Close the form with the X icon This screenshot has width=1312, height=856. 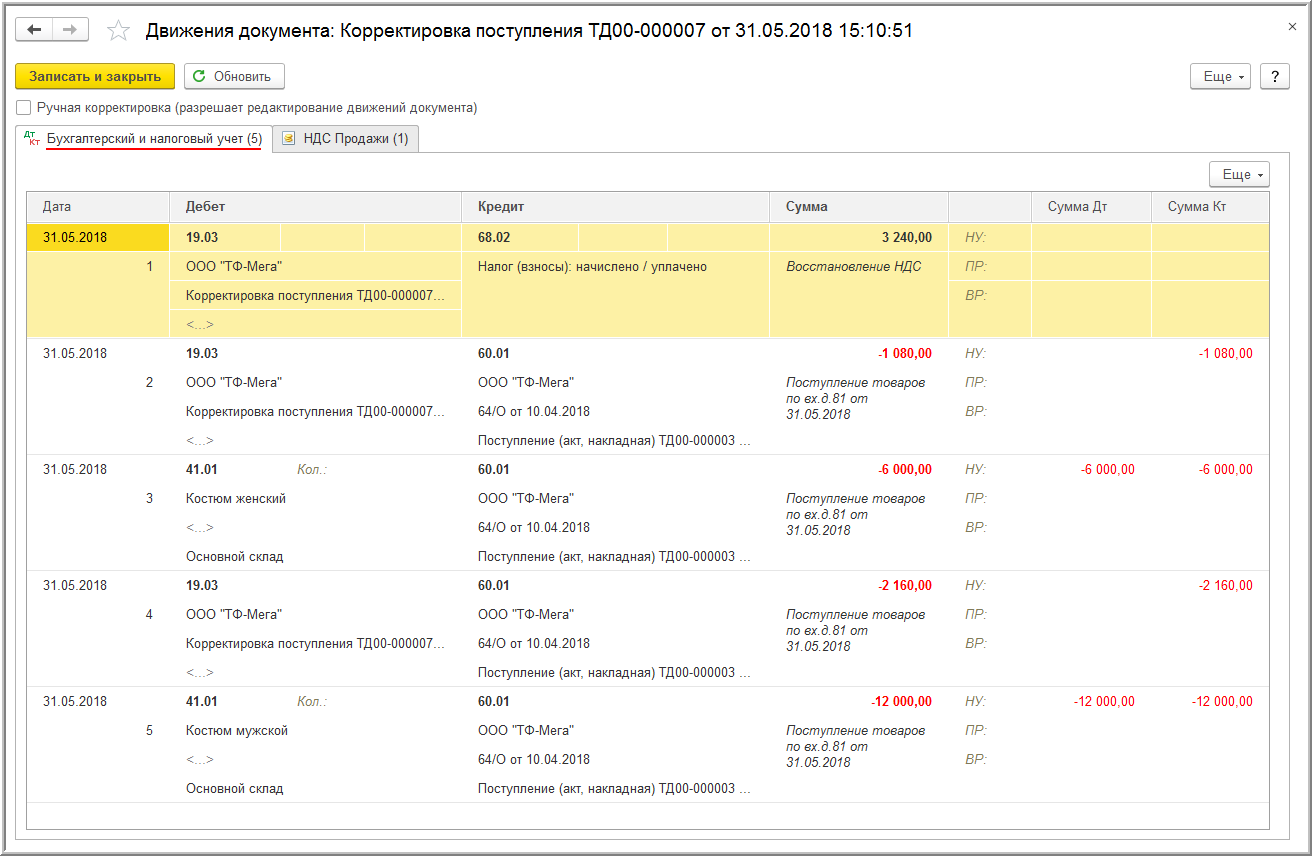pos(1292,27)
